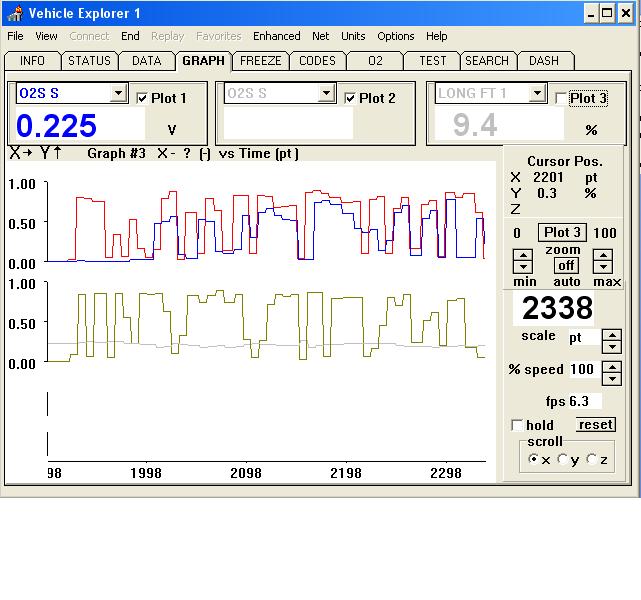This screenshot has width=641, height=600.
Task: Switch to the CODES tab
Action: pyautogui.click(x=317, y=61)
